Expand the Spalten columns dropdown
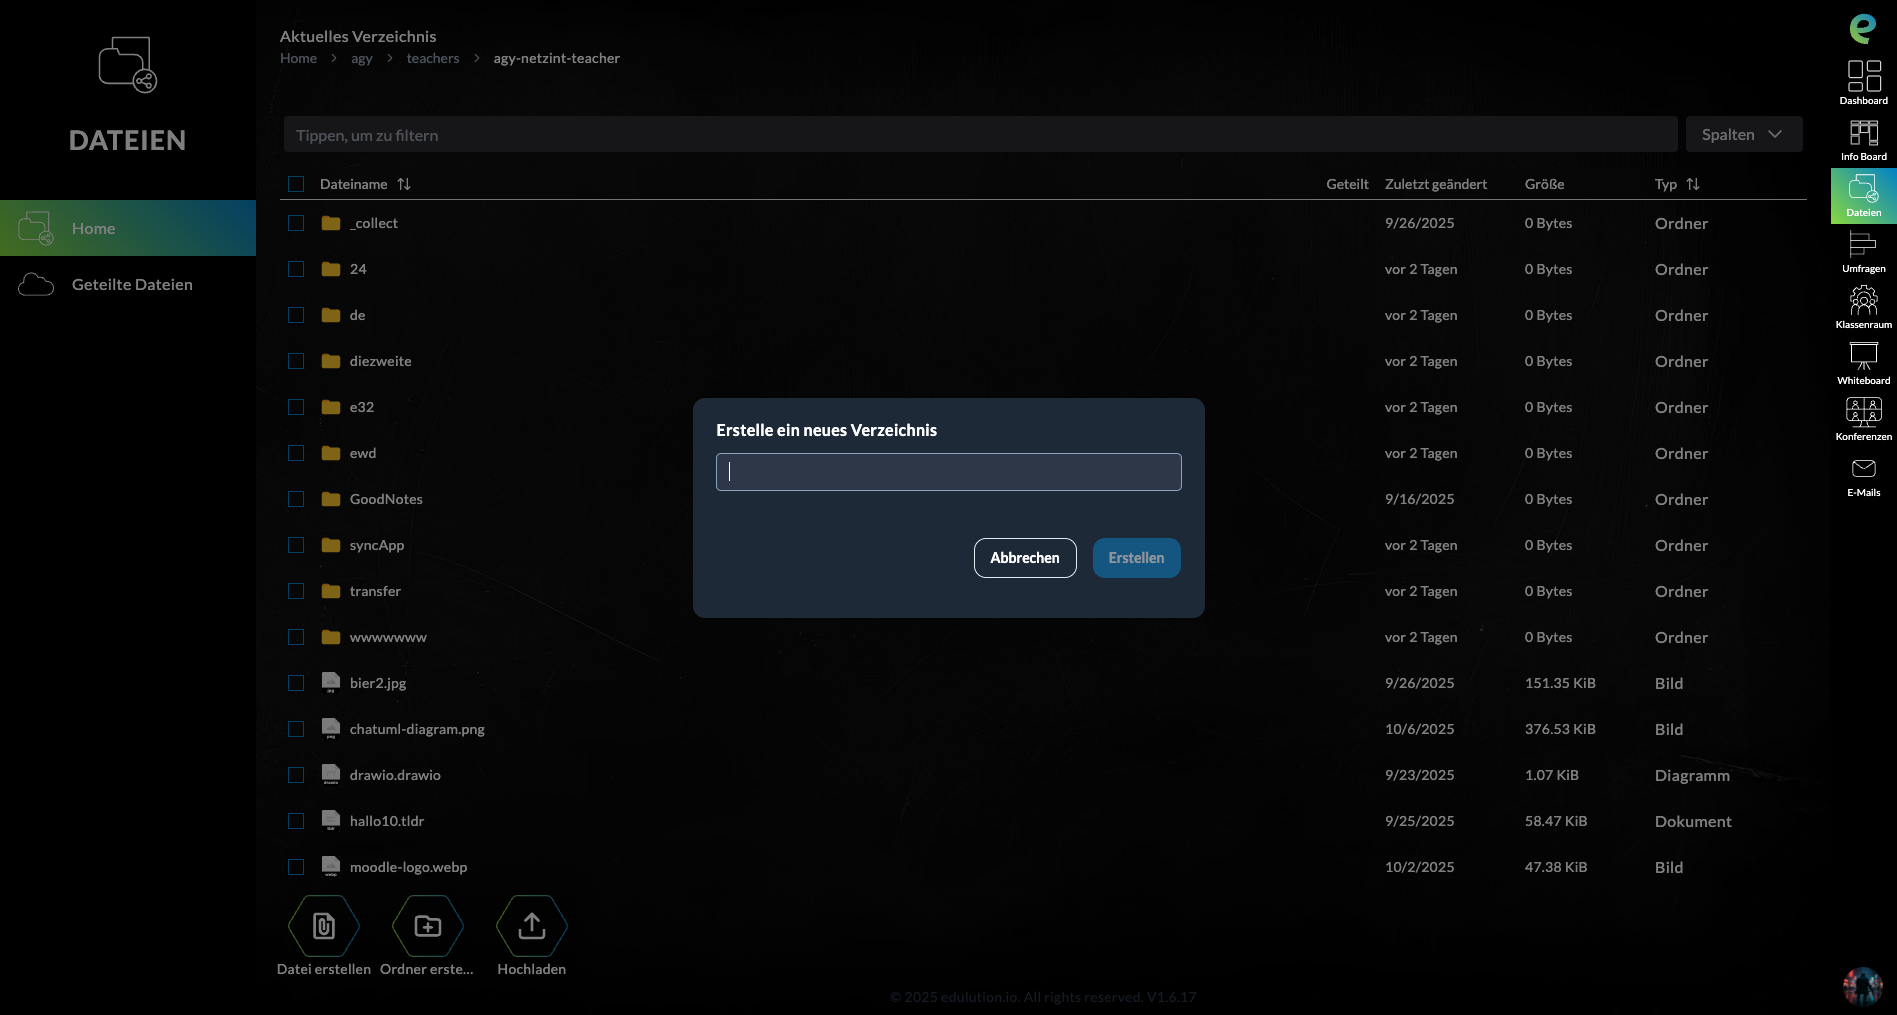The image size is (1897, 1015). pyautogui.click(x=1743, y=134)
